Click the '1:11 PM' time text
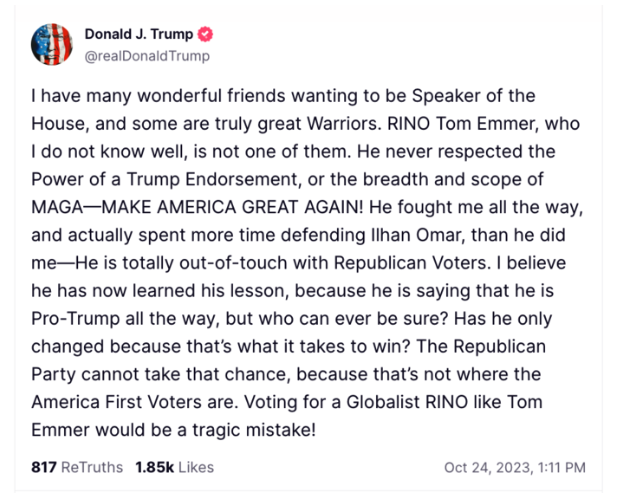The width and height of the screenshot is (631, 501). 561,468
